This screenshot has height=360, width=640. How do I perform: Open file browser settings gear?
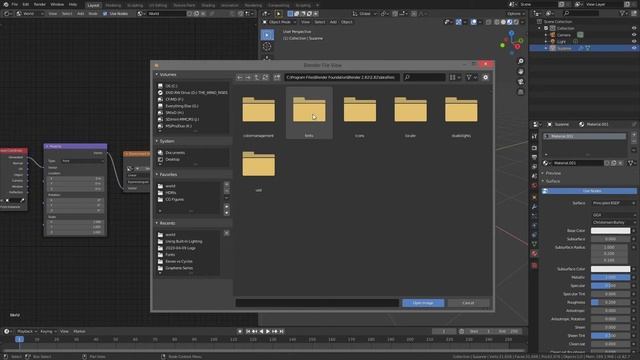pos(485,77)
